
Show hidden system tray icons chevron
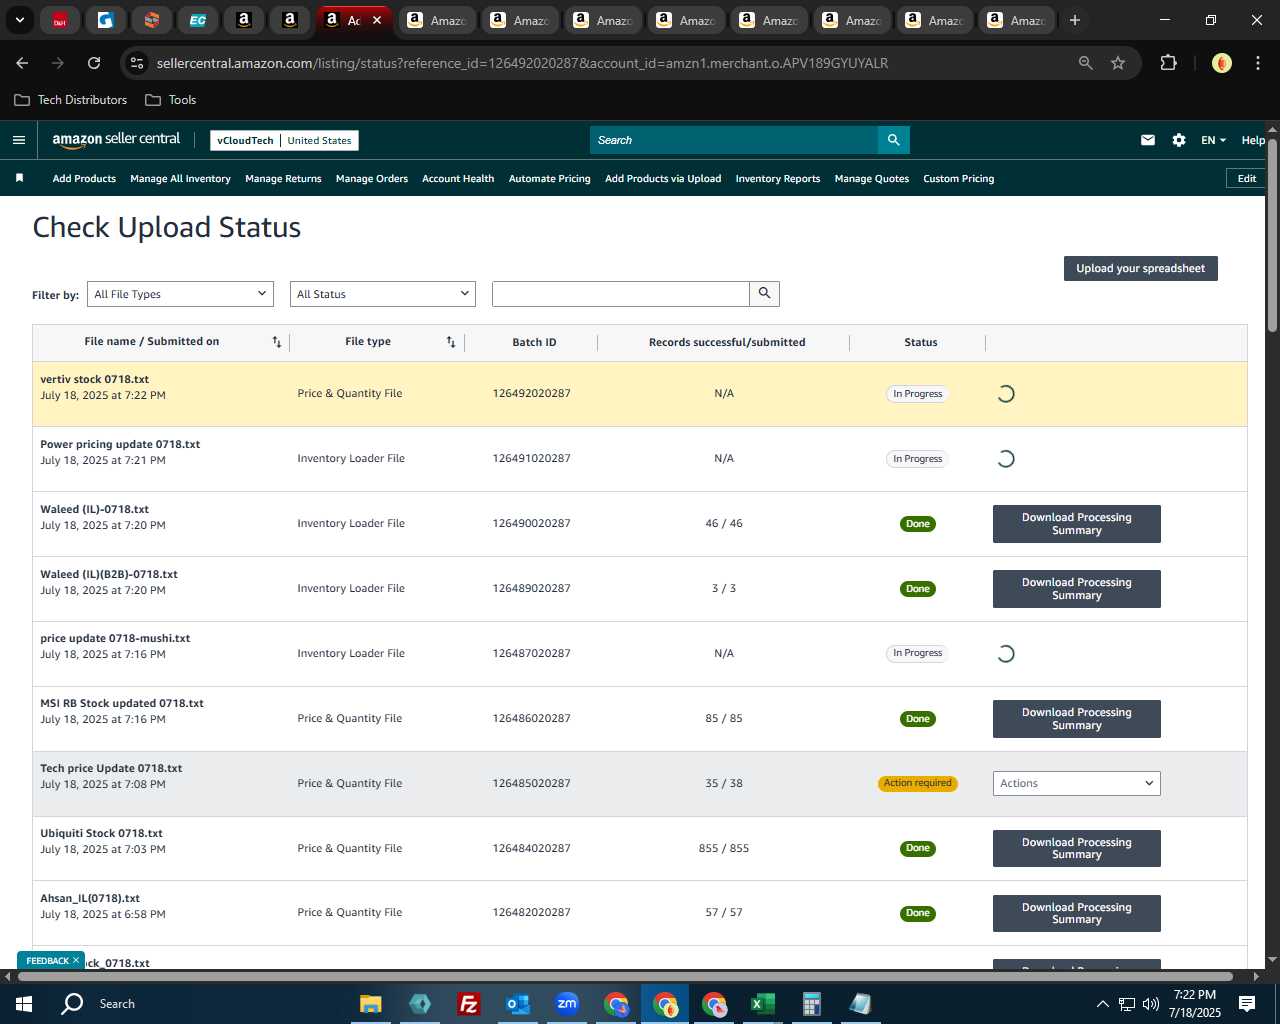pos(1102,1004)
